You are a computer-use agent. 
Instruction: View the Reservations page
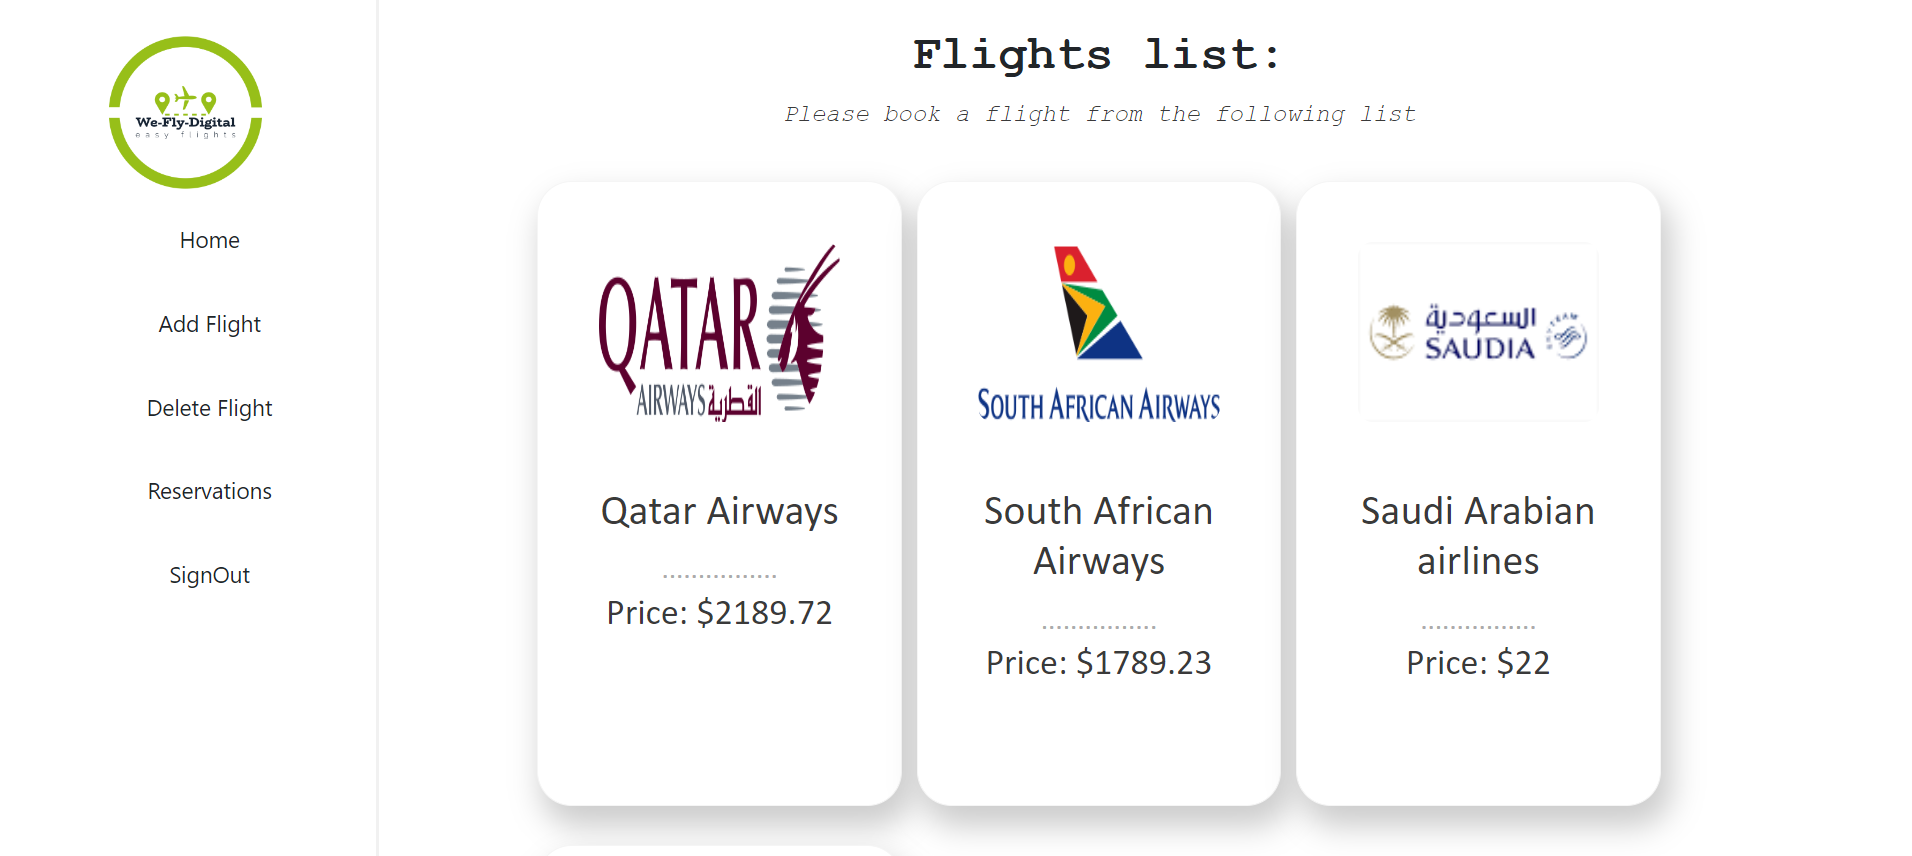209,491
